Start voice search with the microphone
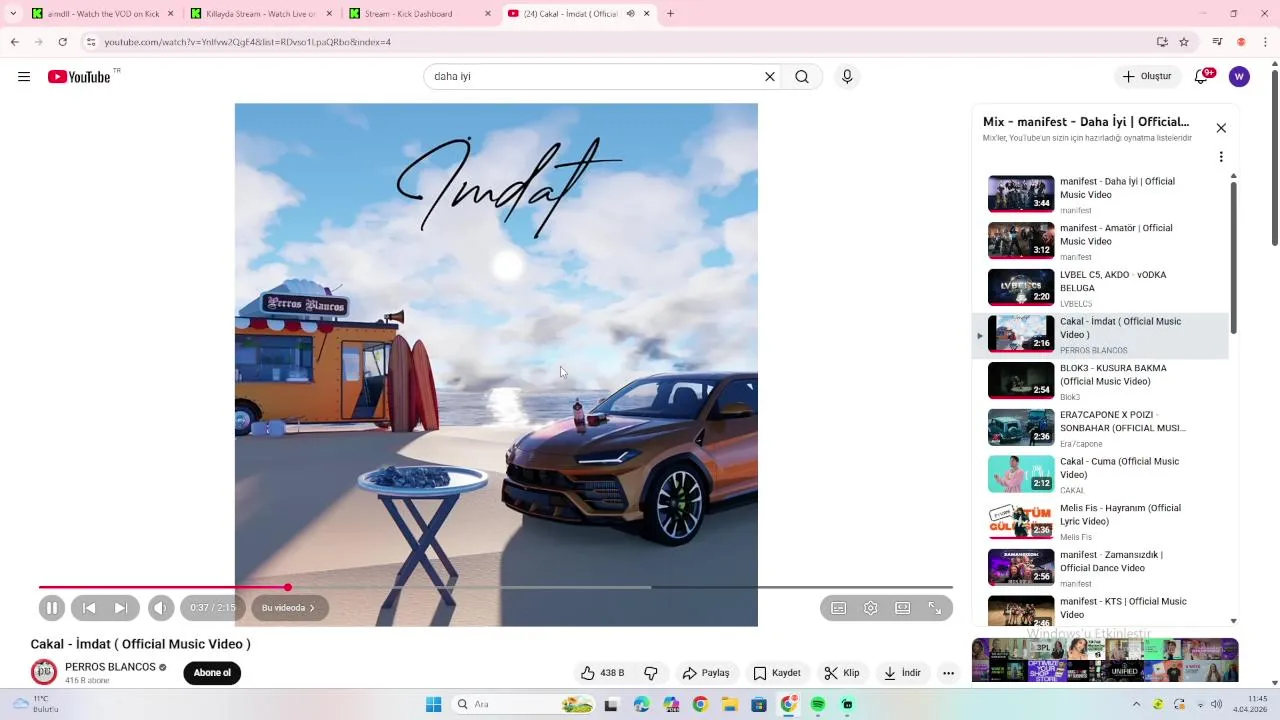 click(x=847, y=77)
